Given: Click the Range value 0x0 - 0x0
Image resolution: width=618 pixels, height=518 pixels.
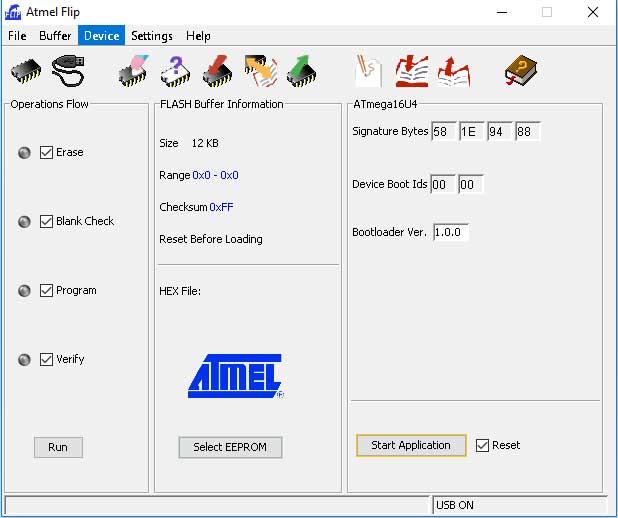Looking at the screenshot, I should (x=215, y=175).
